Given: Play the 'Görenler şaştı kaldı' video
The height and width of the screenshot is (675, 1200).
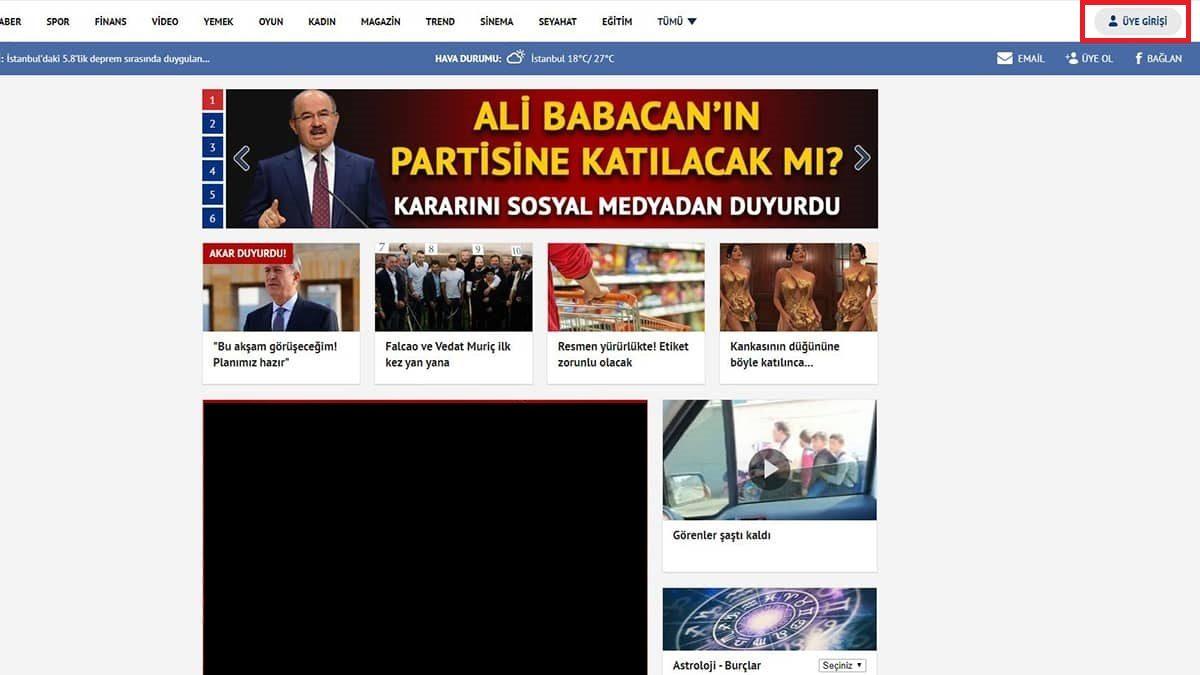Looking at the screenshot, I should pyautogui.click(x=769, y=469).
